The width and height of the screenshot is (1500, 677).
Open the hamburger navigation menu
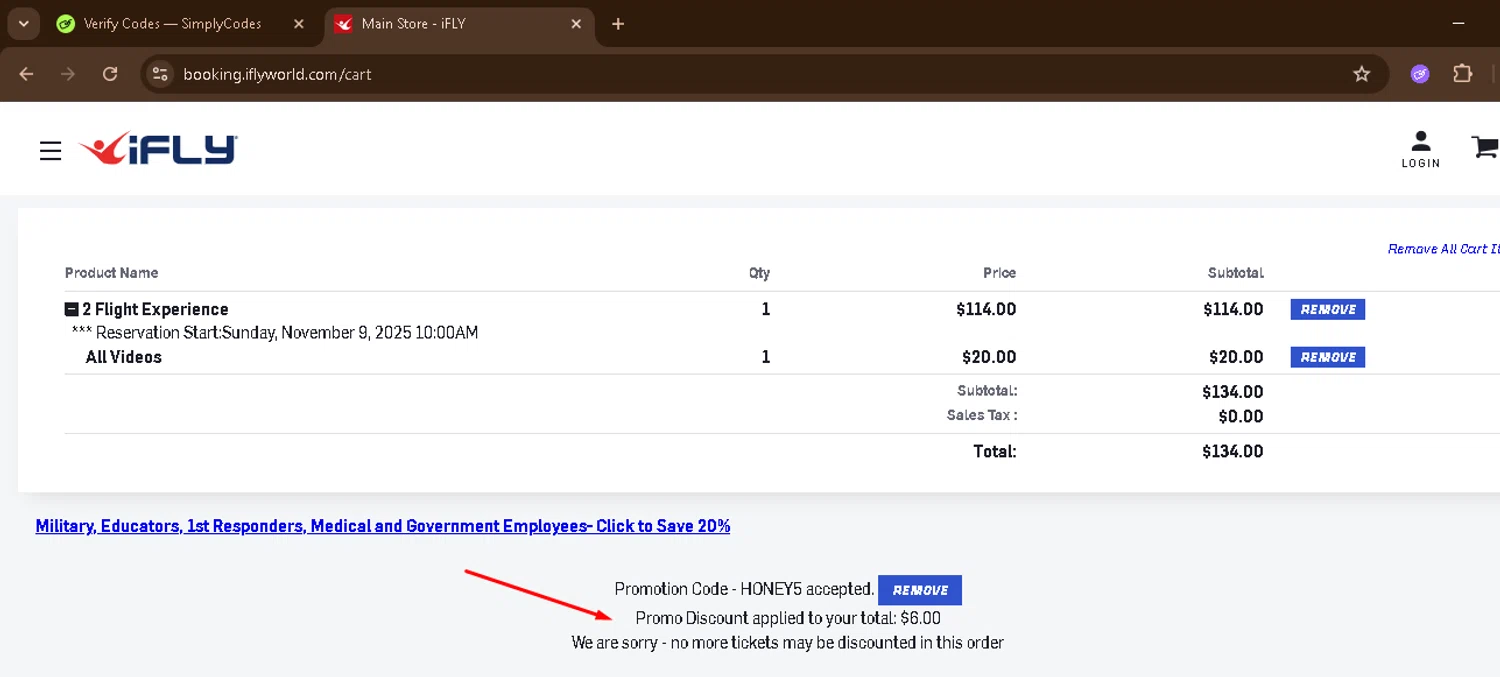(50, 151)
